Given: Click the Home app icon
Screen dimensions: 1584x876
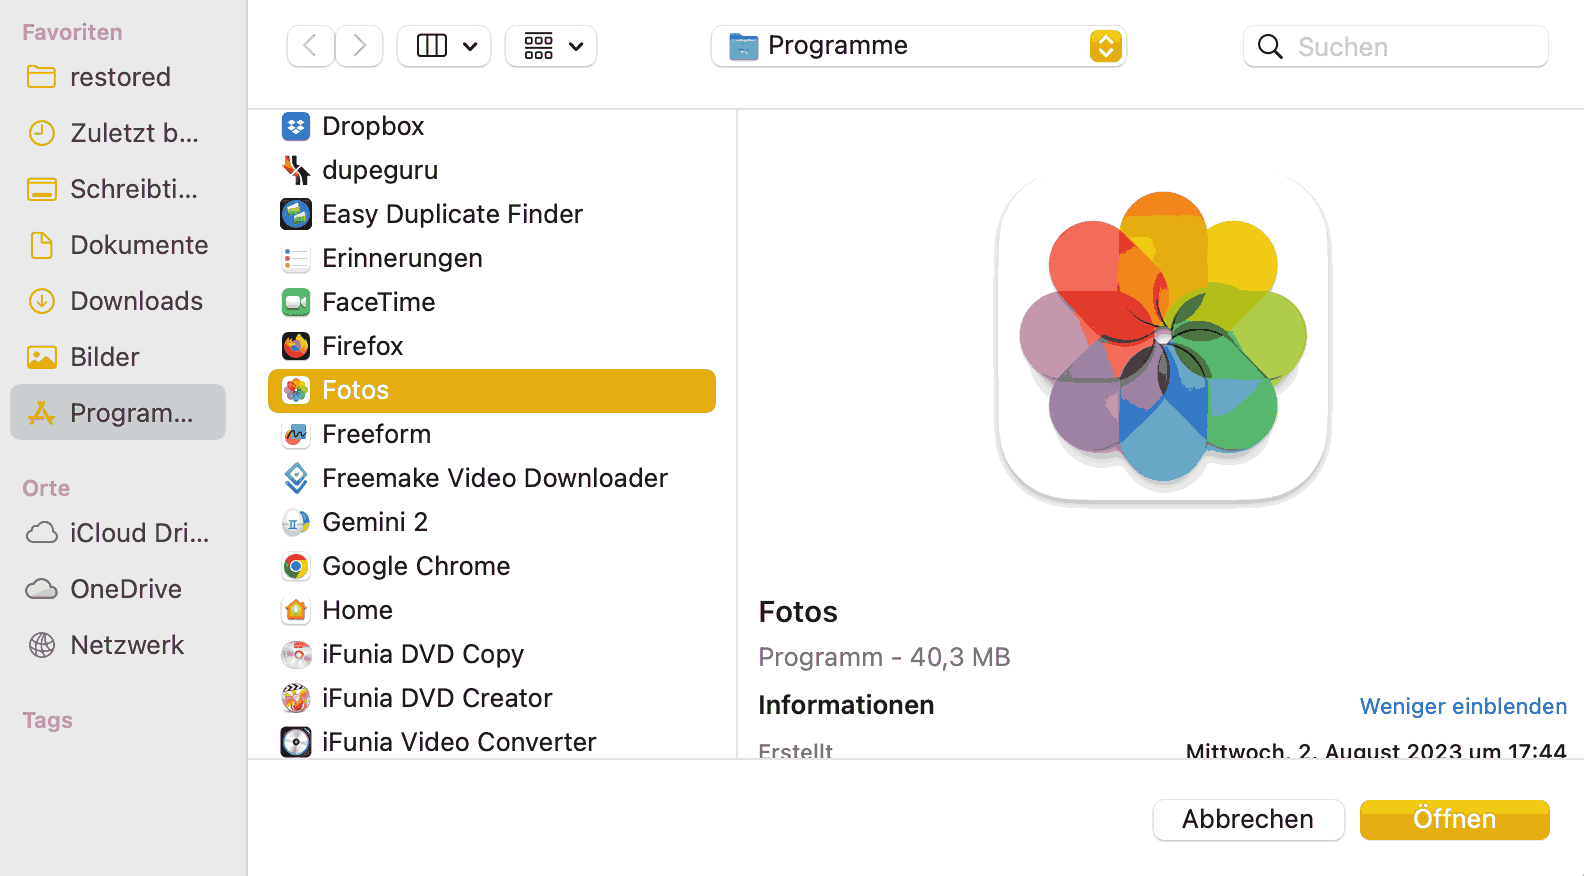Looking at the screenshot, I should (296, 610).
